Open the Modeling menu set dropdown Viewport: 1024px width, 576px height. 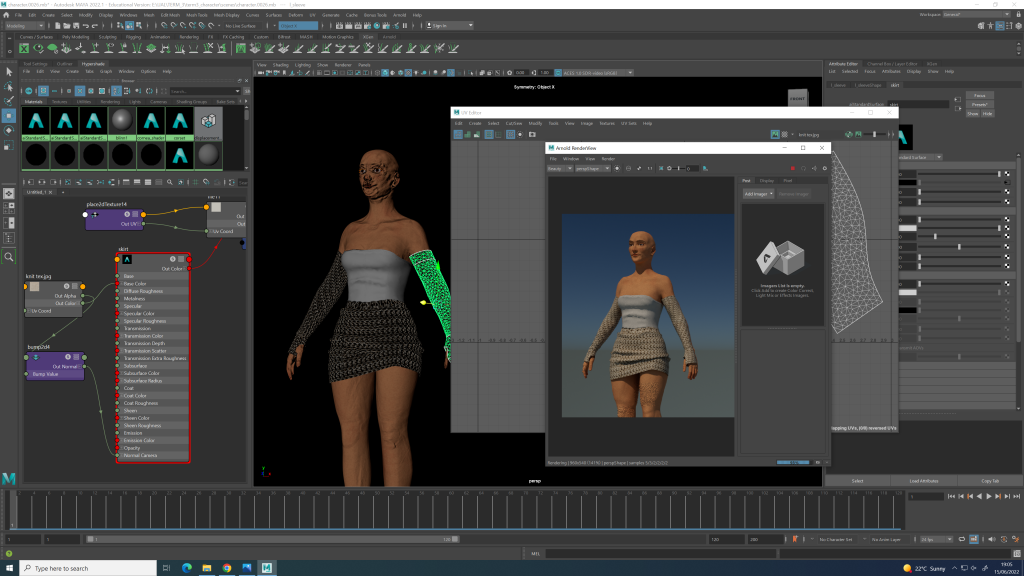click(x=24, y=25)
